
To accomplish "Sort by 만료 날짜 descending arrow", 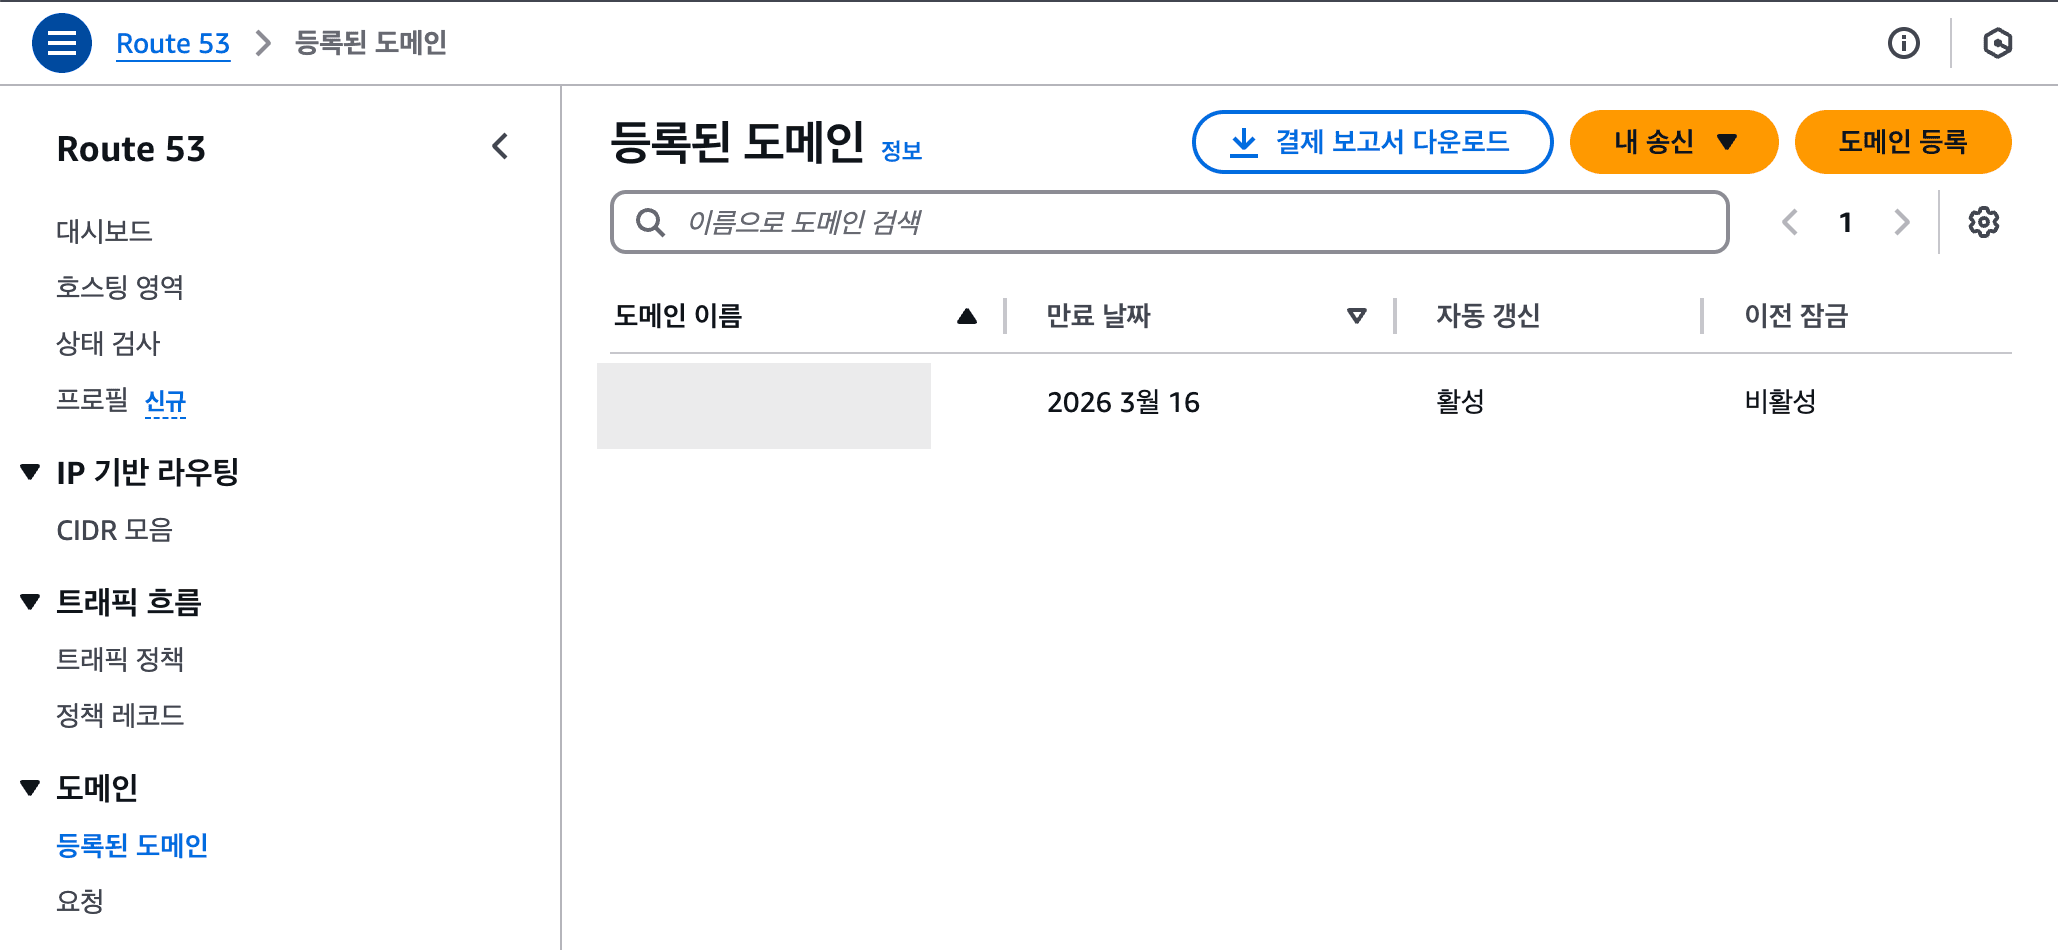I will [1356, 316].
